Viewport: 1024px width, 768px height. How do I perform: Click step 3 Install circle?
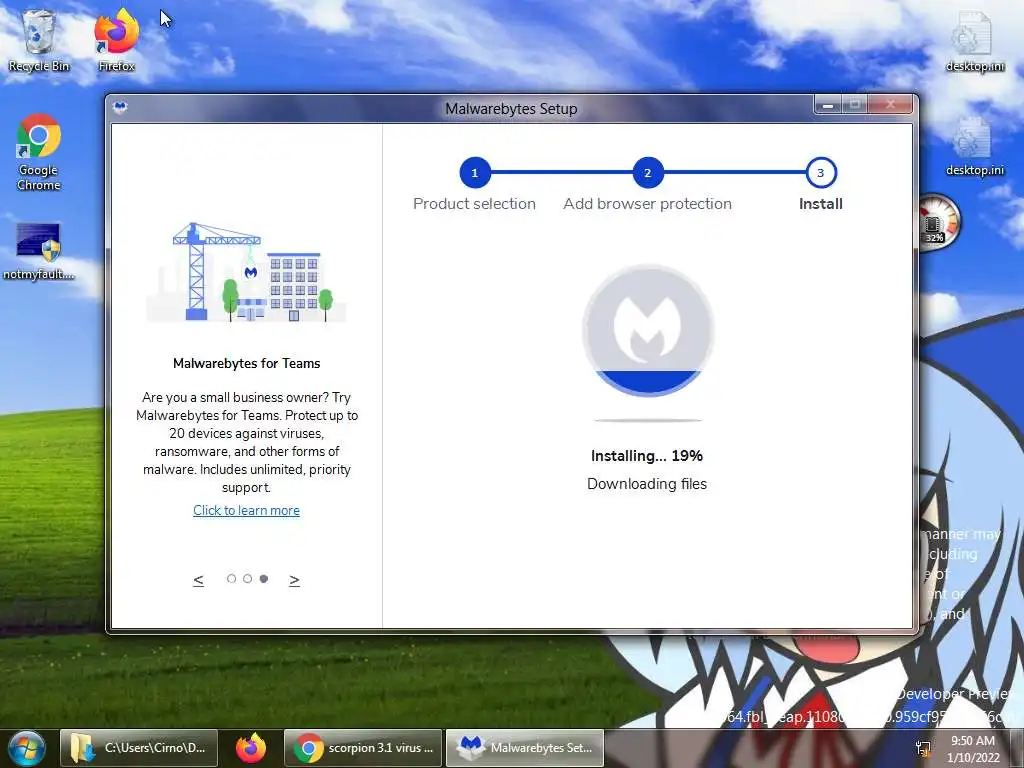pos(821,173)
